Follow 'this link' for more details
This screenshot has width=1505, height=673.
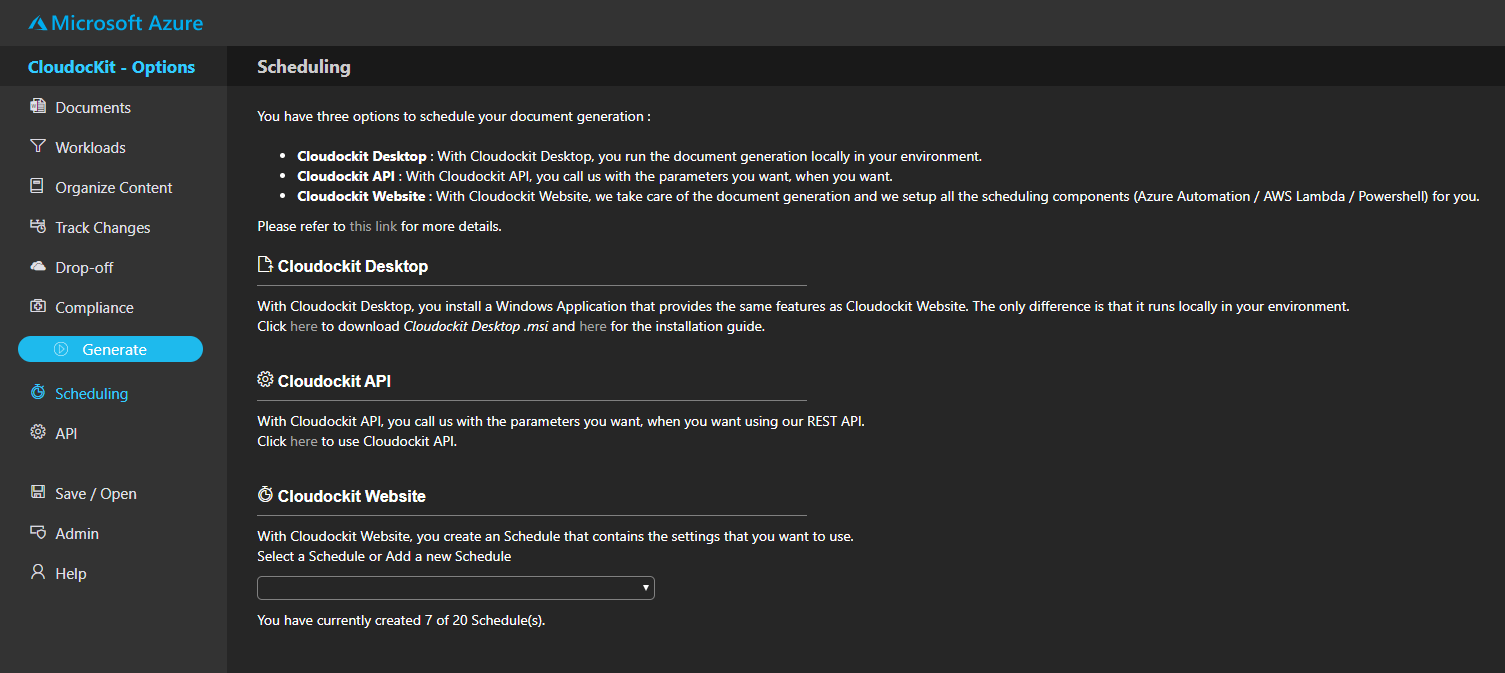[373, 226]
